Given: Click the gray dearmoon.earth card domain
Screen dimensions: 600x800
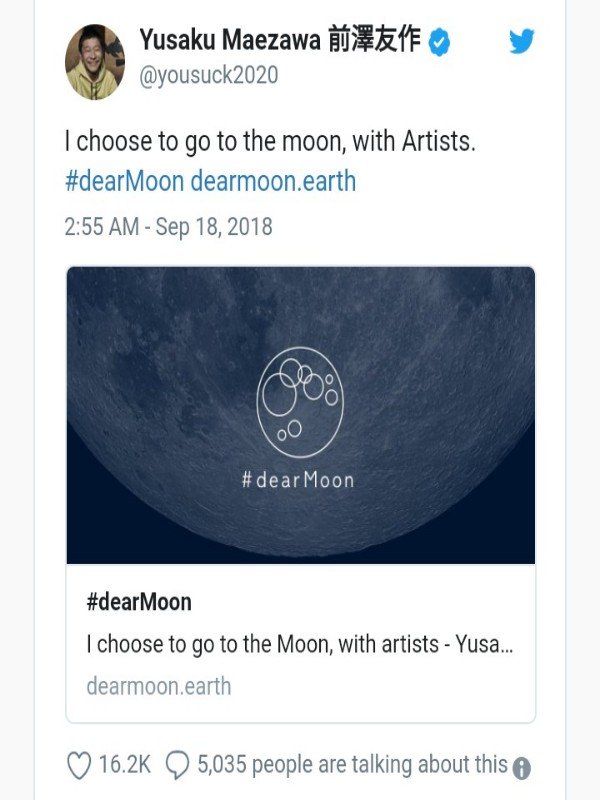Looking at the screenshot, I should click(x=159, y=686).
